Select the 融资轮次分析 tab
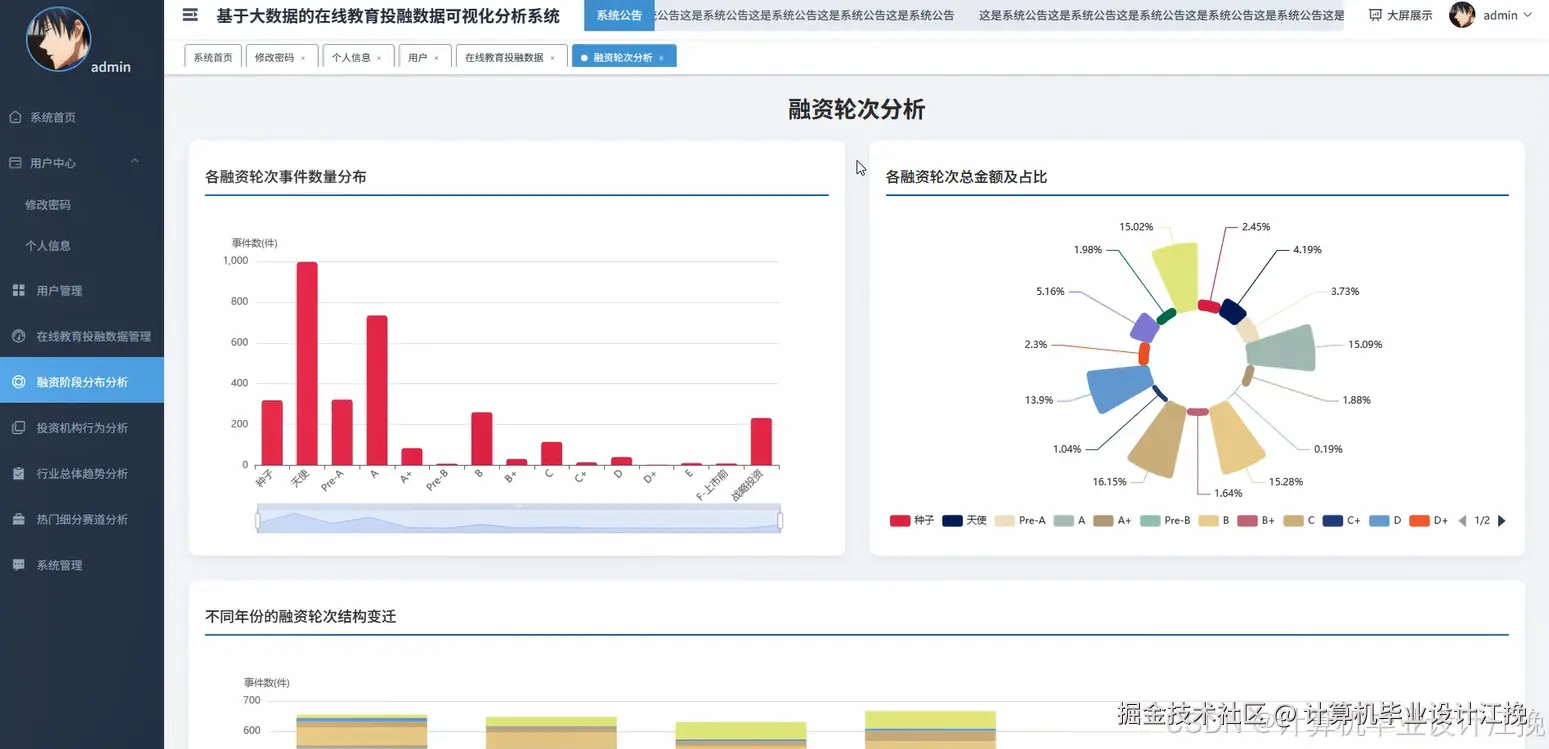The image size is (1549, 749). pyautogui.click(x=623, y=57)
